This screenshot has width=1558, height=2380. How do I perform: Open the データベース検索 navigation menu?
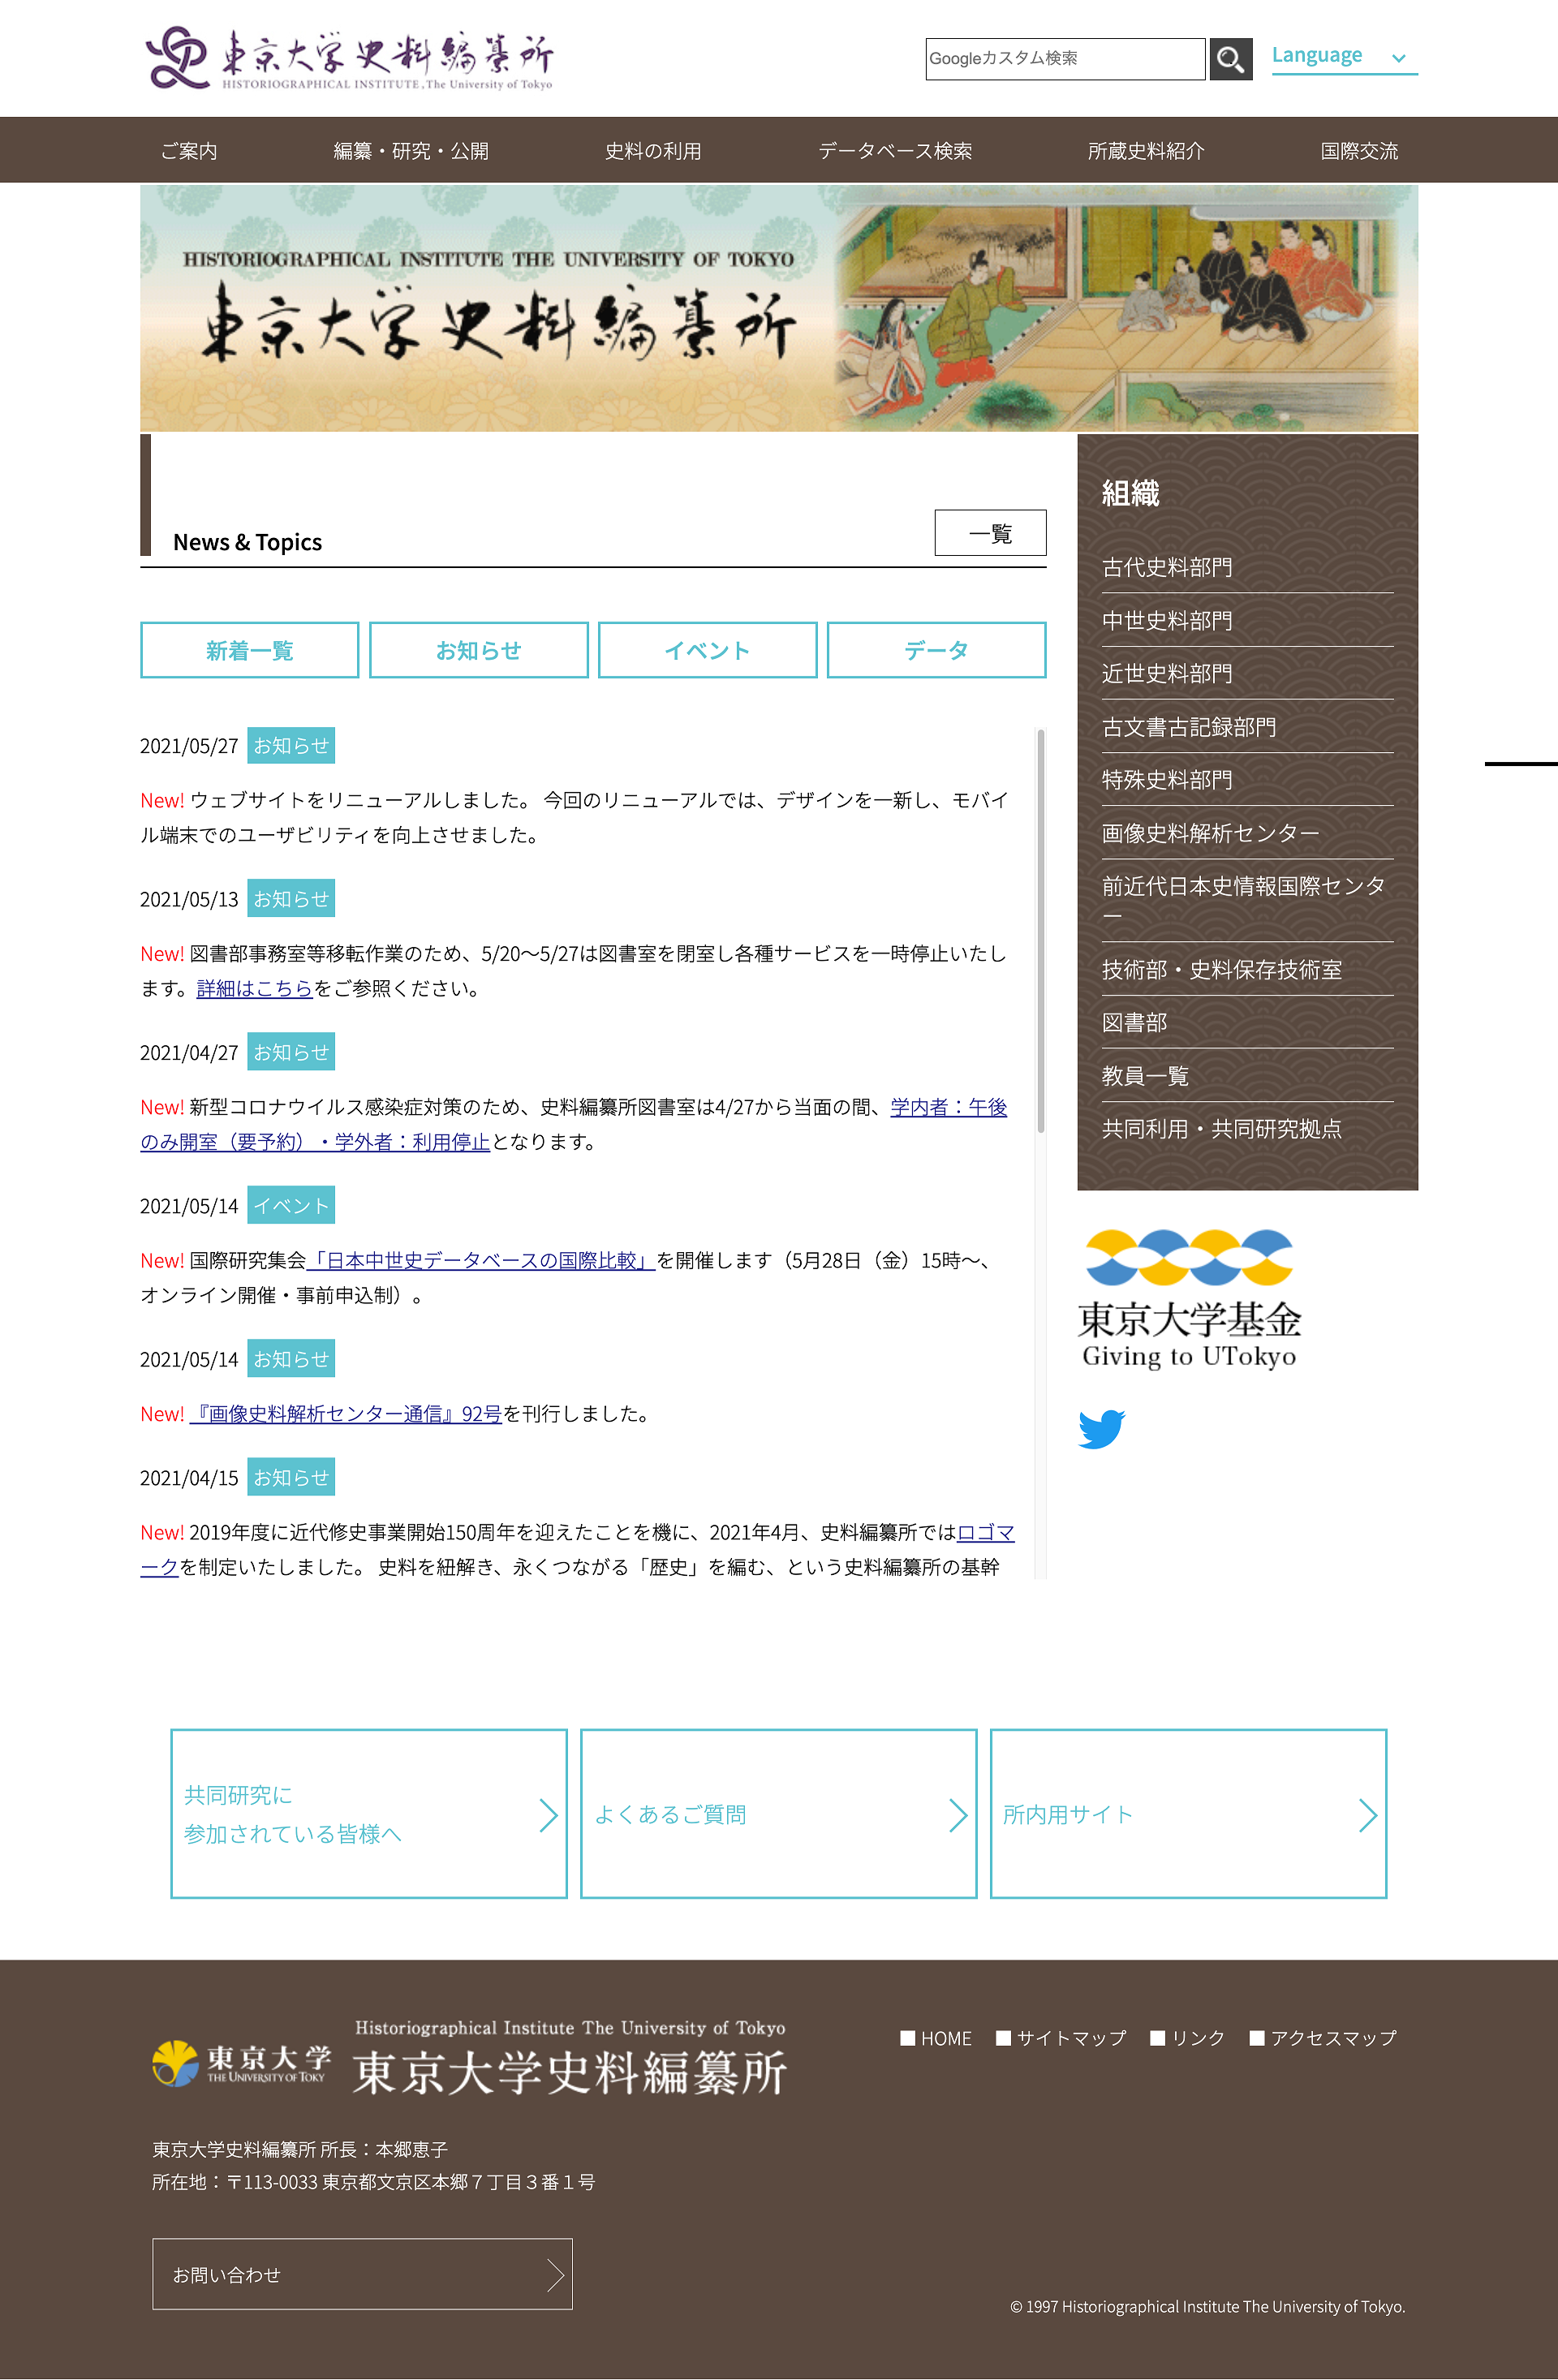895,151
